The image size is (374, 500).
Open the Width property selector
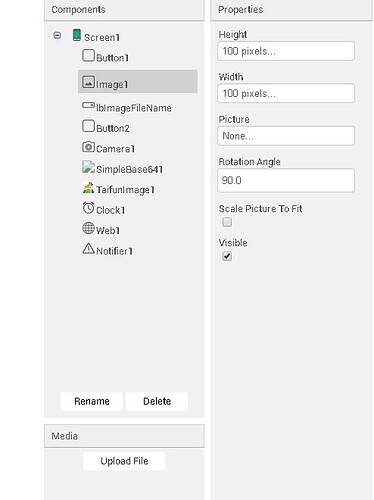(286, 93)
